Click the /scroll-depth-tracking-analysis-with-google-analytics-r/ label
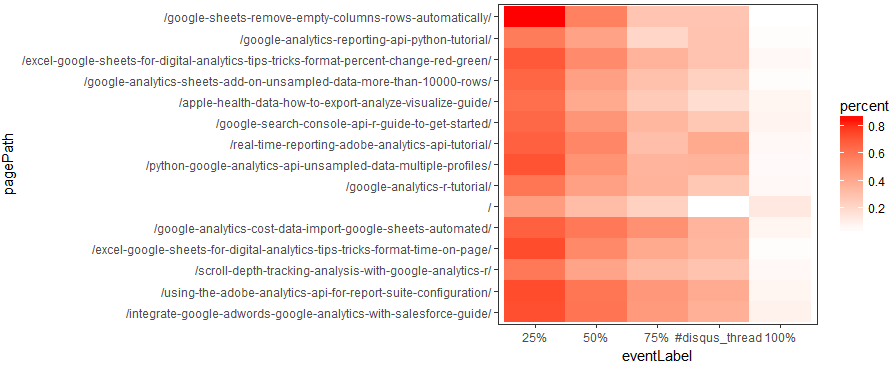 pyautogui.click(x=343, y=270)
